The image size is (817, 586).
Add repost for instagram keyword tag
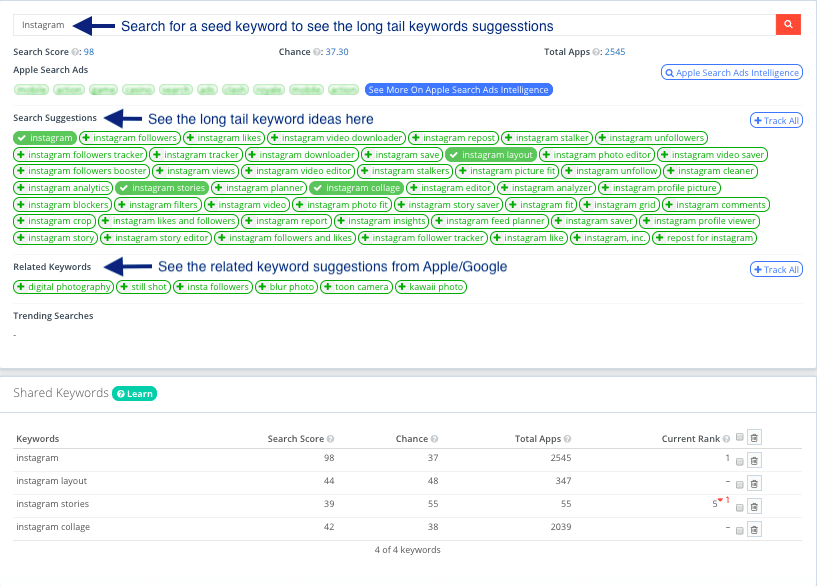pyautogui.click(x=704, y=238)
